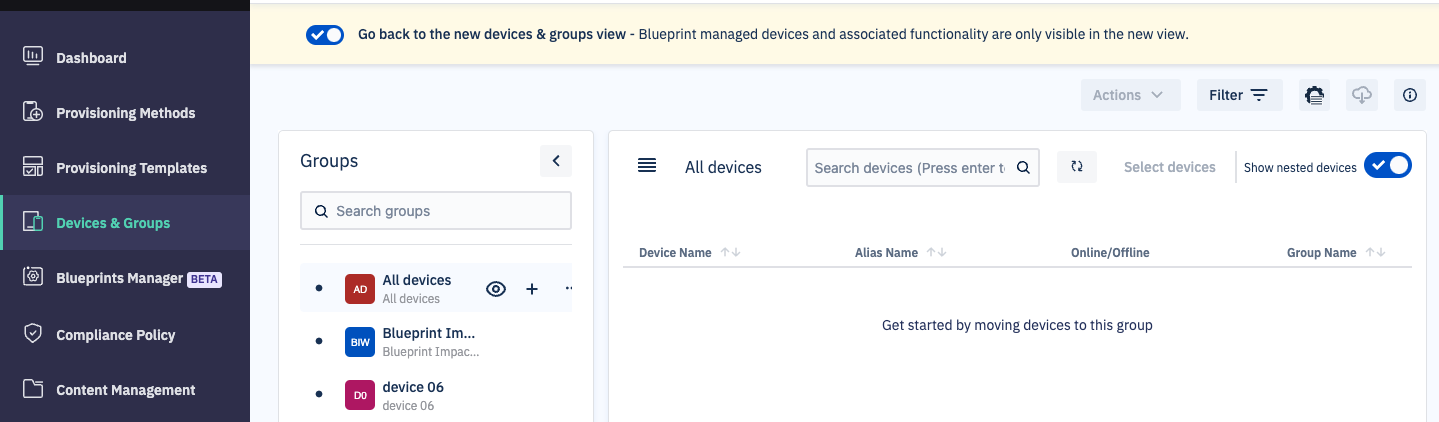Open the Actions dropdown
The width and height of the screenshot is (1439, 422).
tap(1130, 95)
